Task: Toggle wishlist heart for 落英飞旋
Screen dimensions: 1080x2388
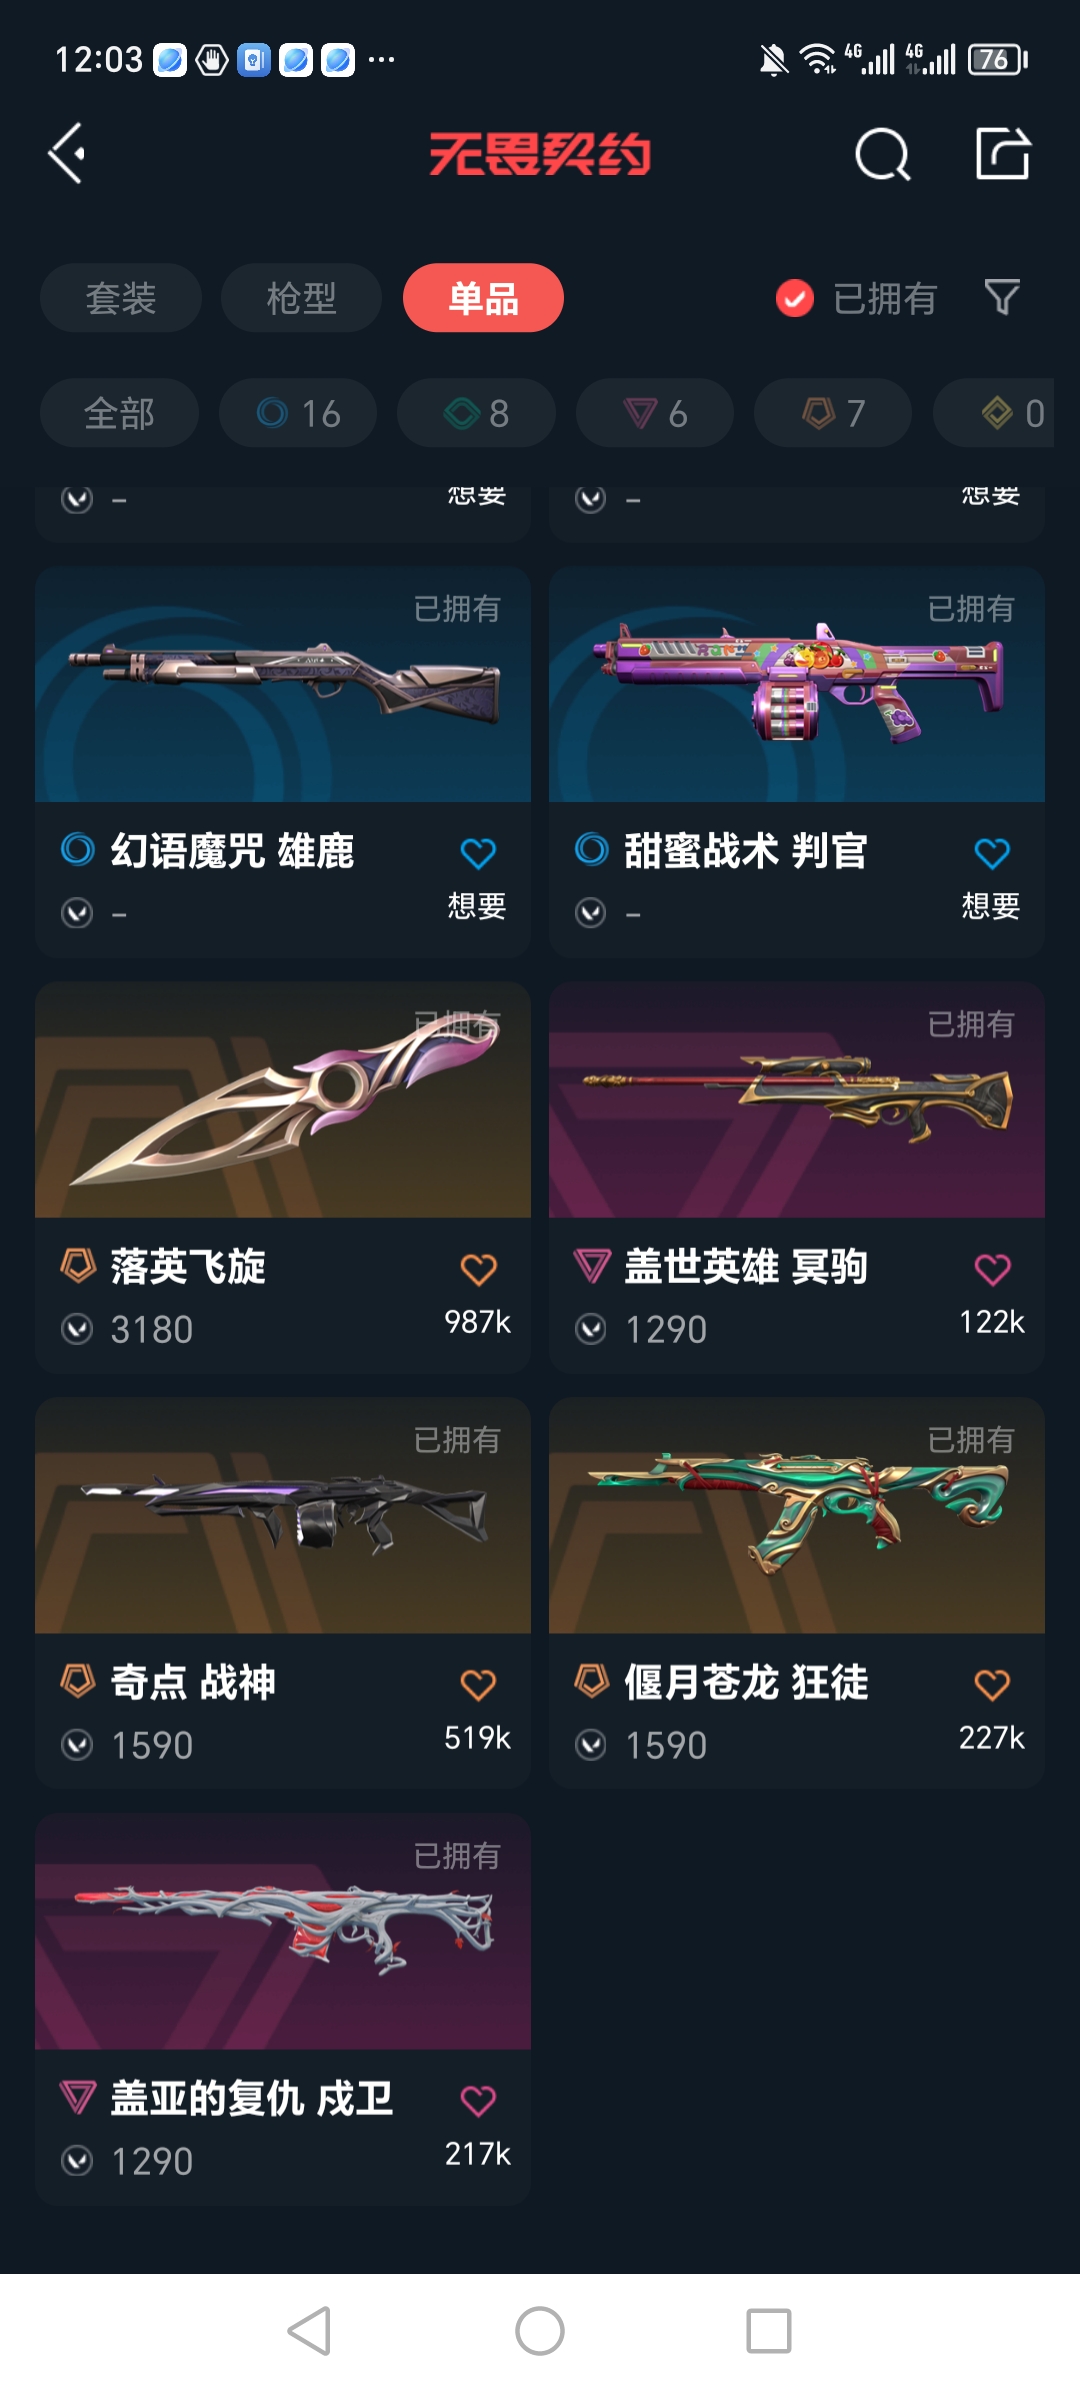Action: click(478, 1269)
